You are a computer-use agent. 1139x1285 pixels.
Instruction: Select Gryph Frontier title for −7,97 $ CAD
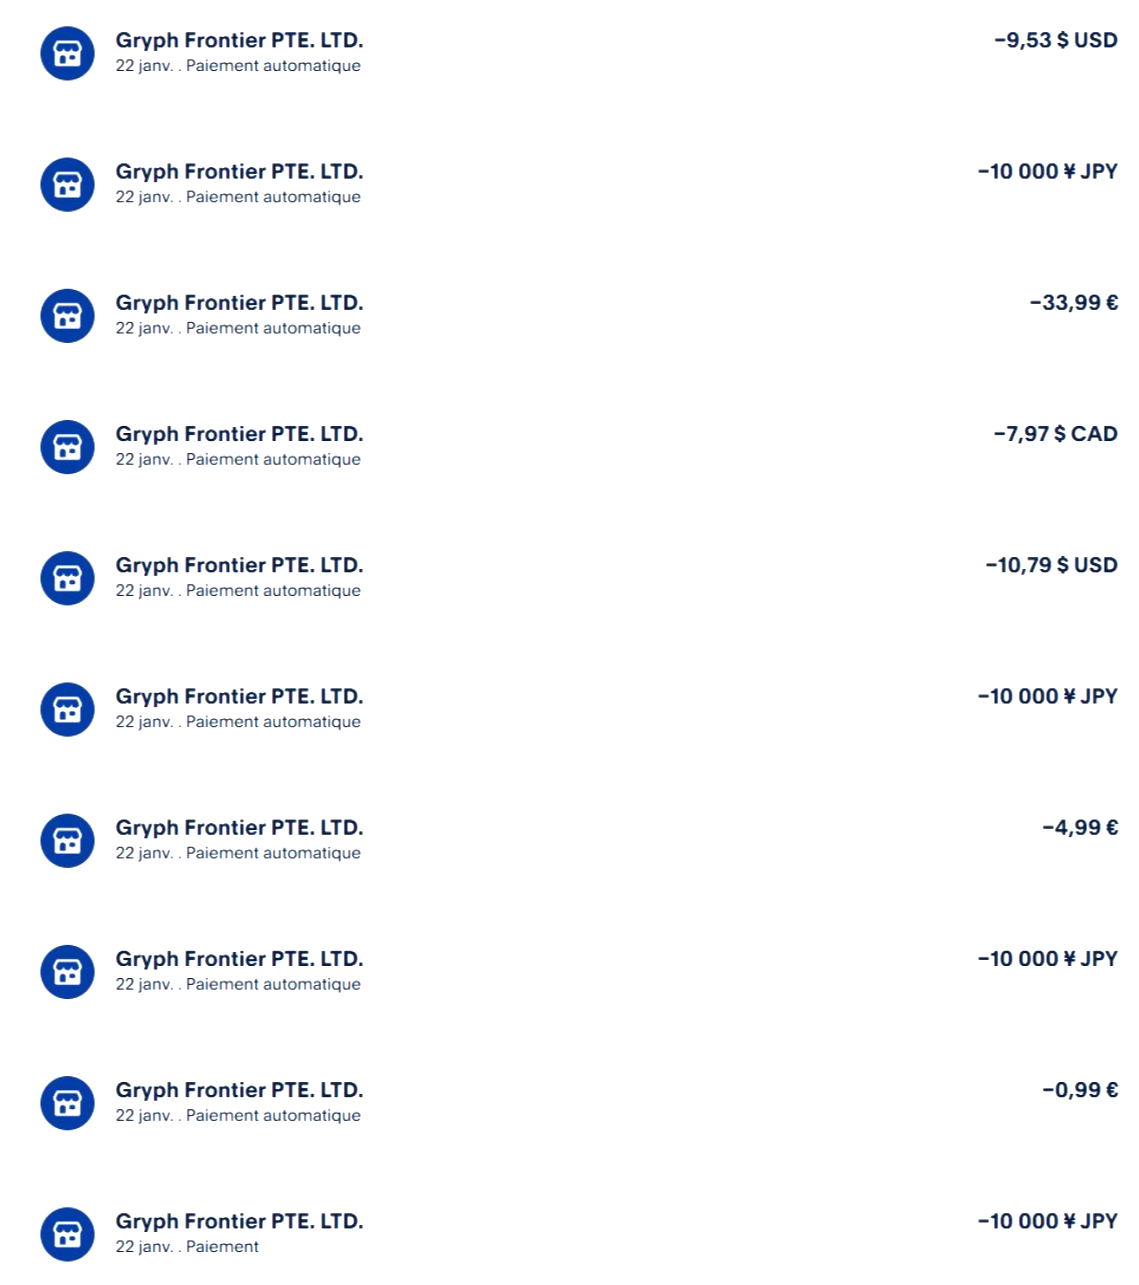(239, 434)
